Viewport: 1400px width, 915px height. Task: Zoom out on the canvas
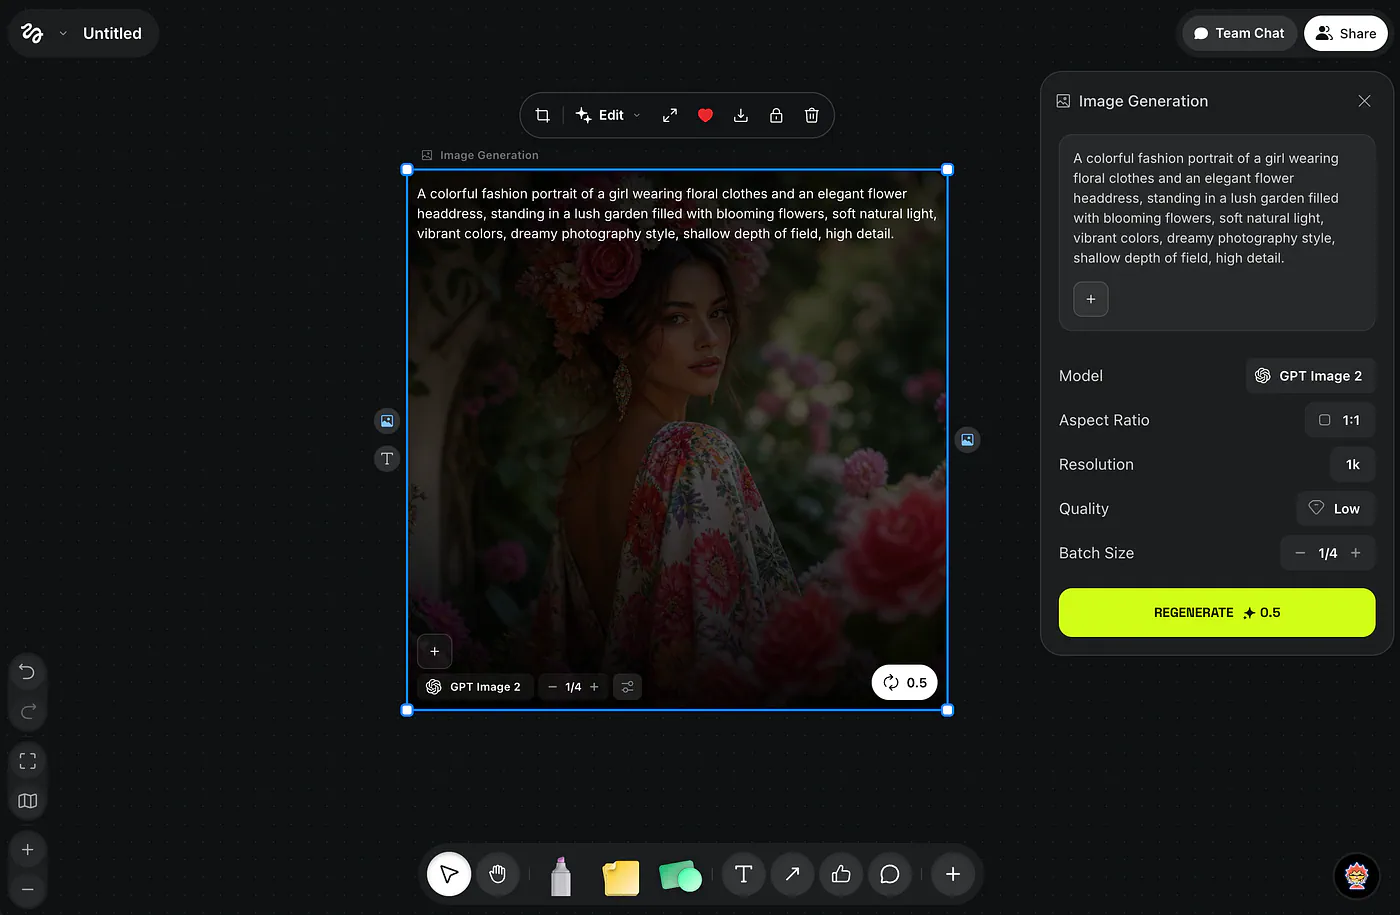click(27, 889)
